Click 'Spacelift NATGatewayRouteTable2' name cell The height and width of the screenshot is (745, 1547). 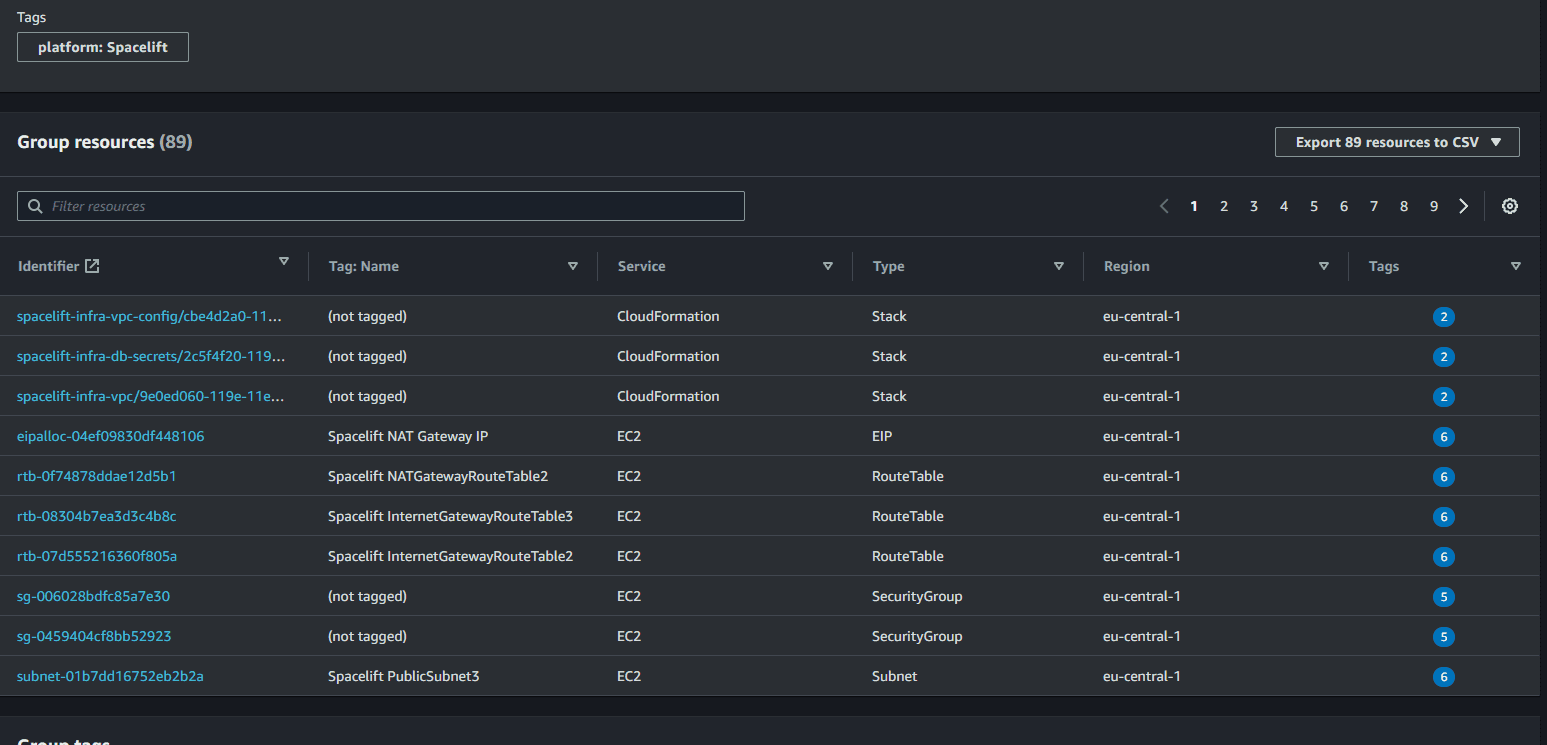pyautogui.click(x=438, y=476)
